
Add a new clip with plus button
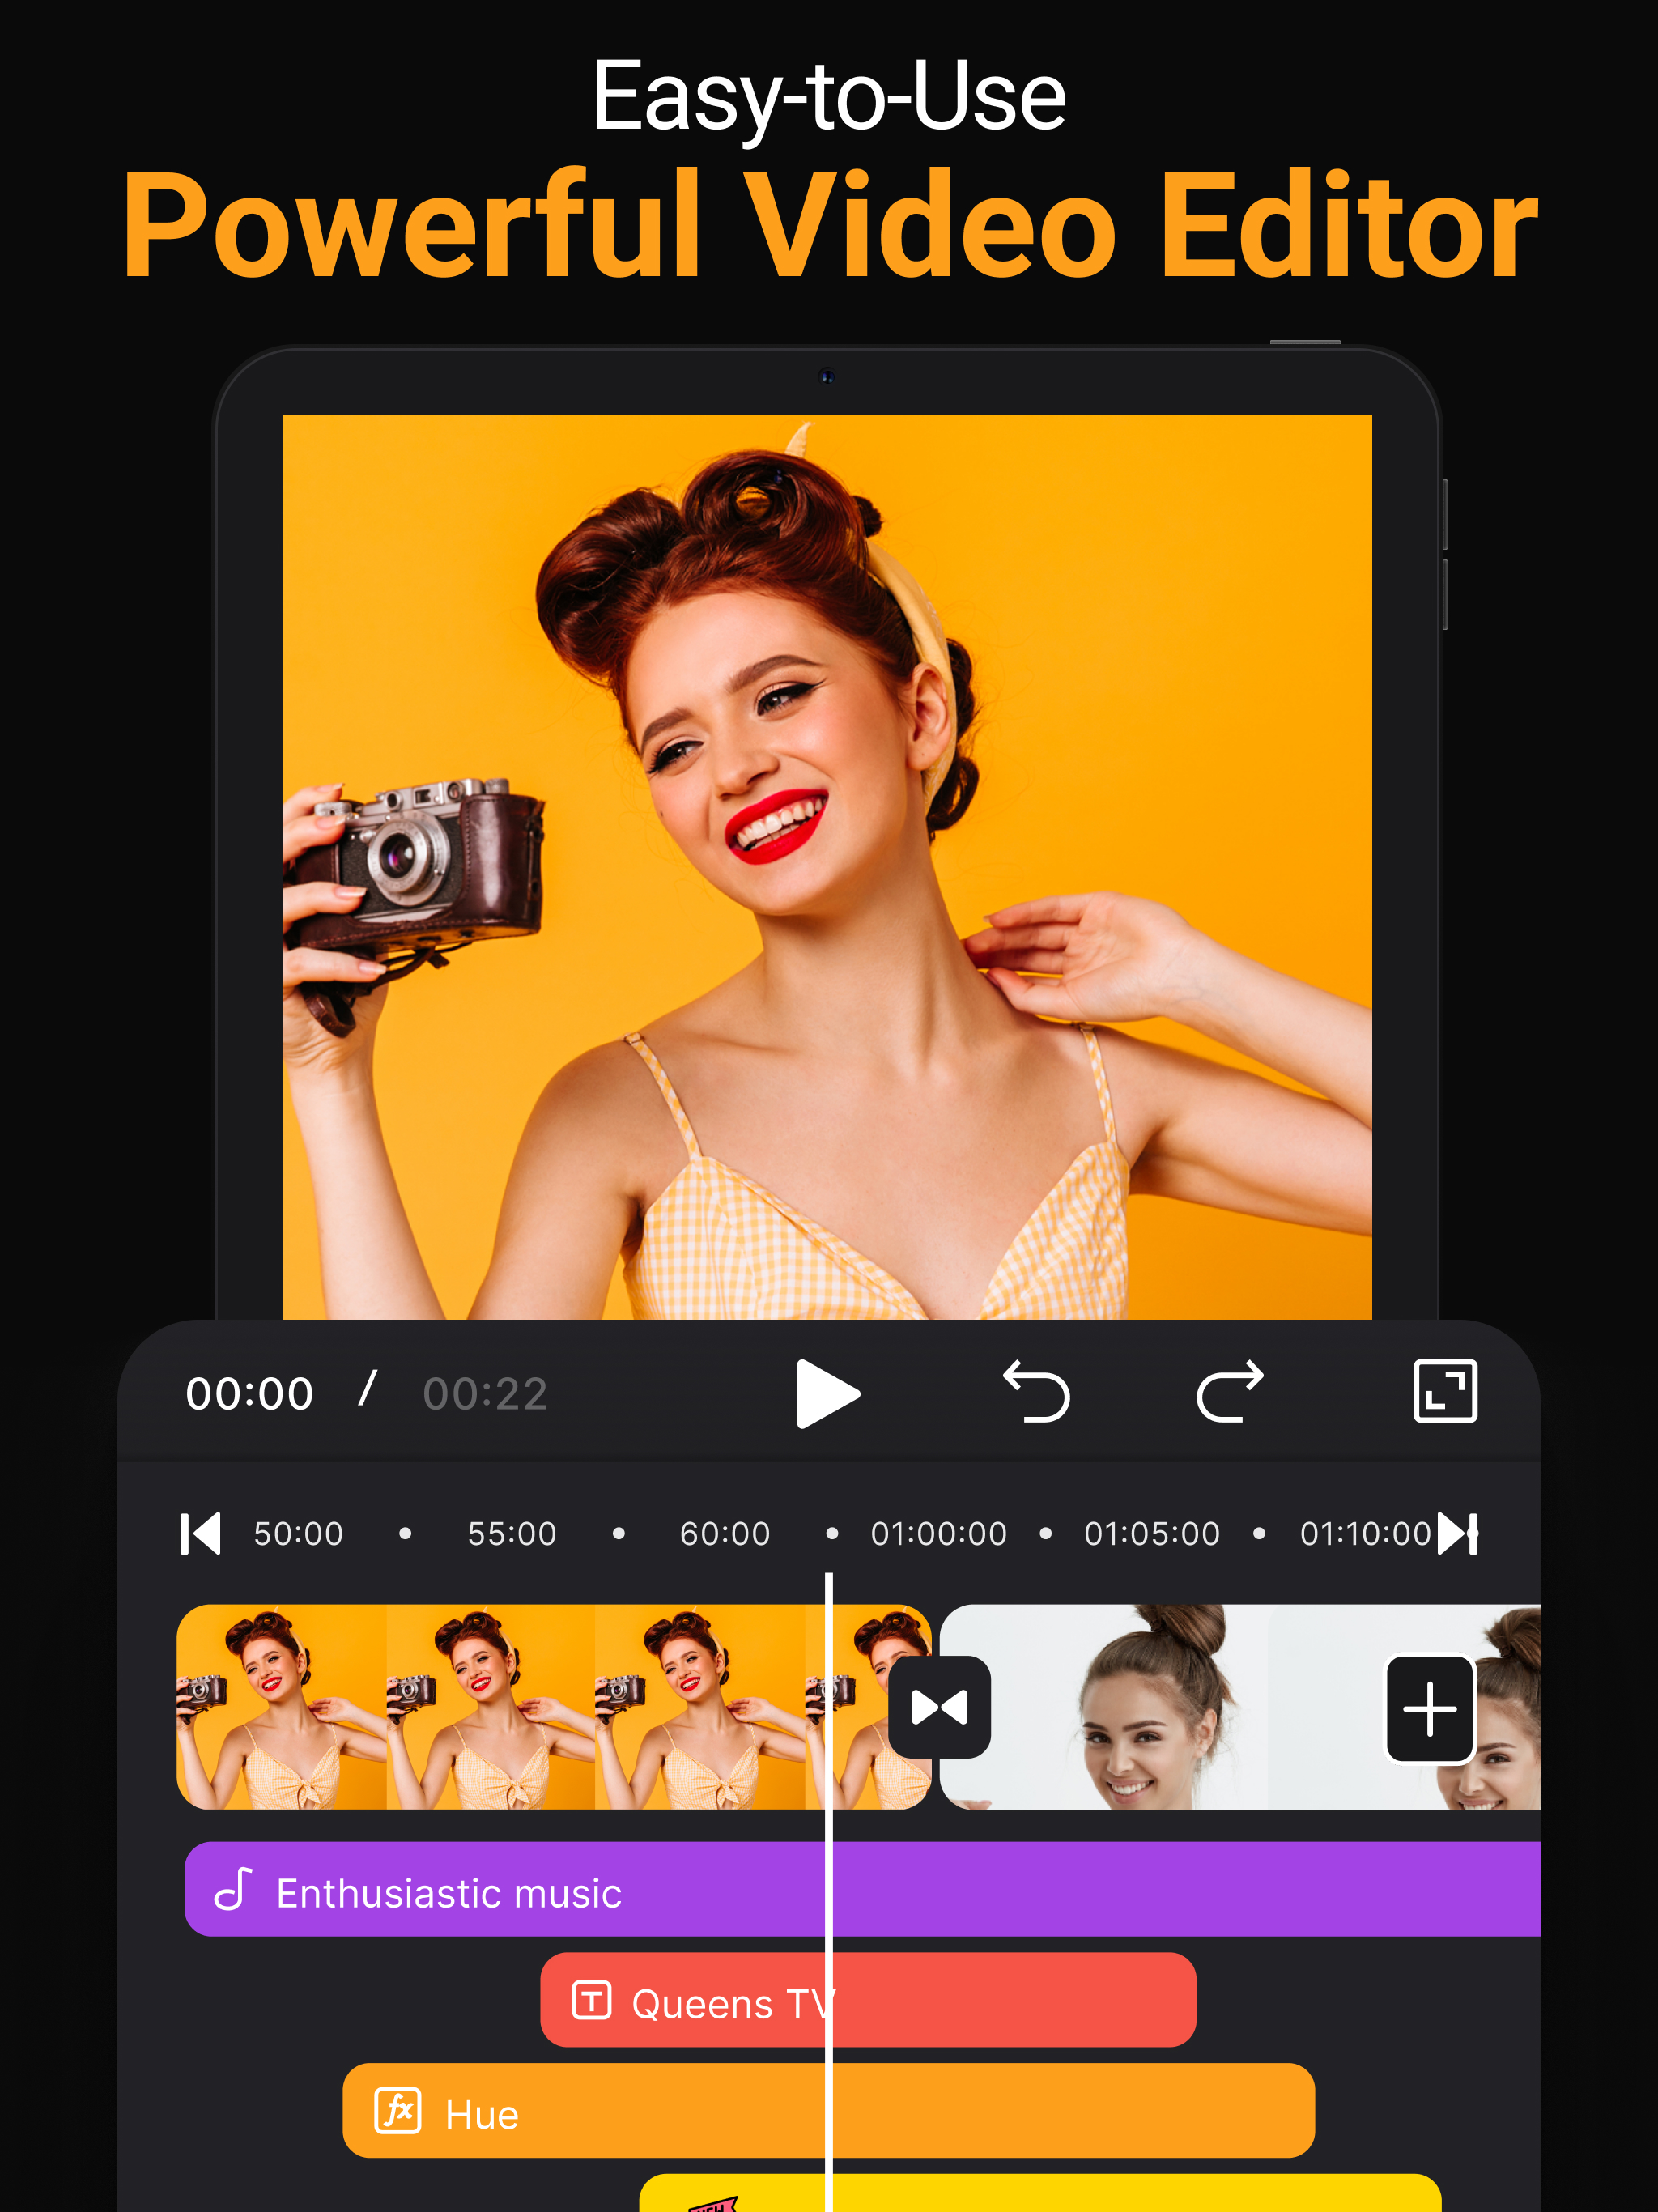pyautogui.click(x=1429, y=1709)
